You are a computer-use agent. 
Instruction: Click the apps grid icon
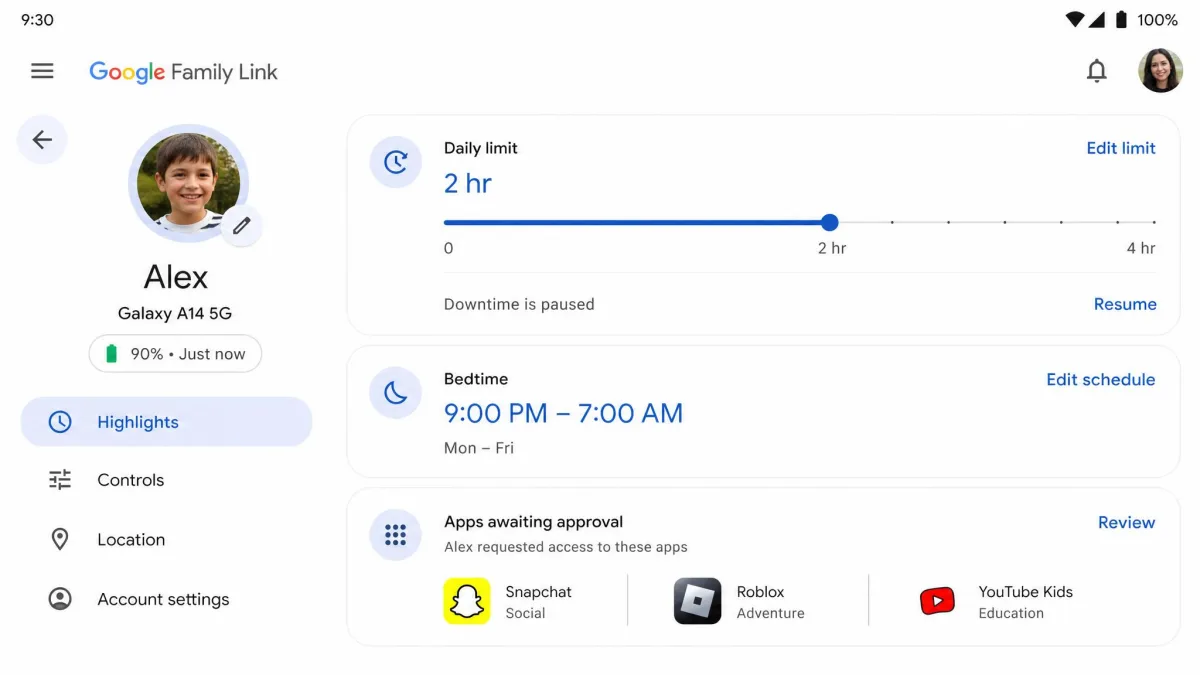coord(396,535)
